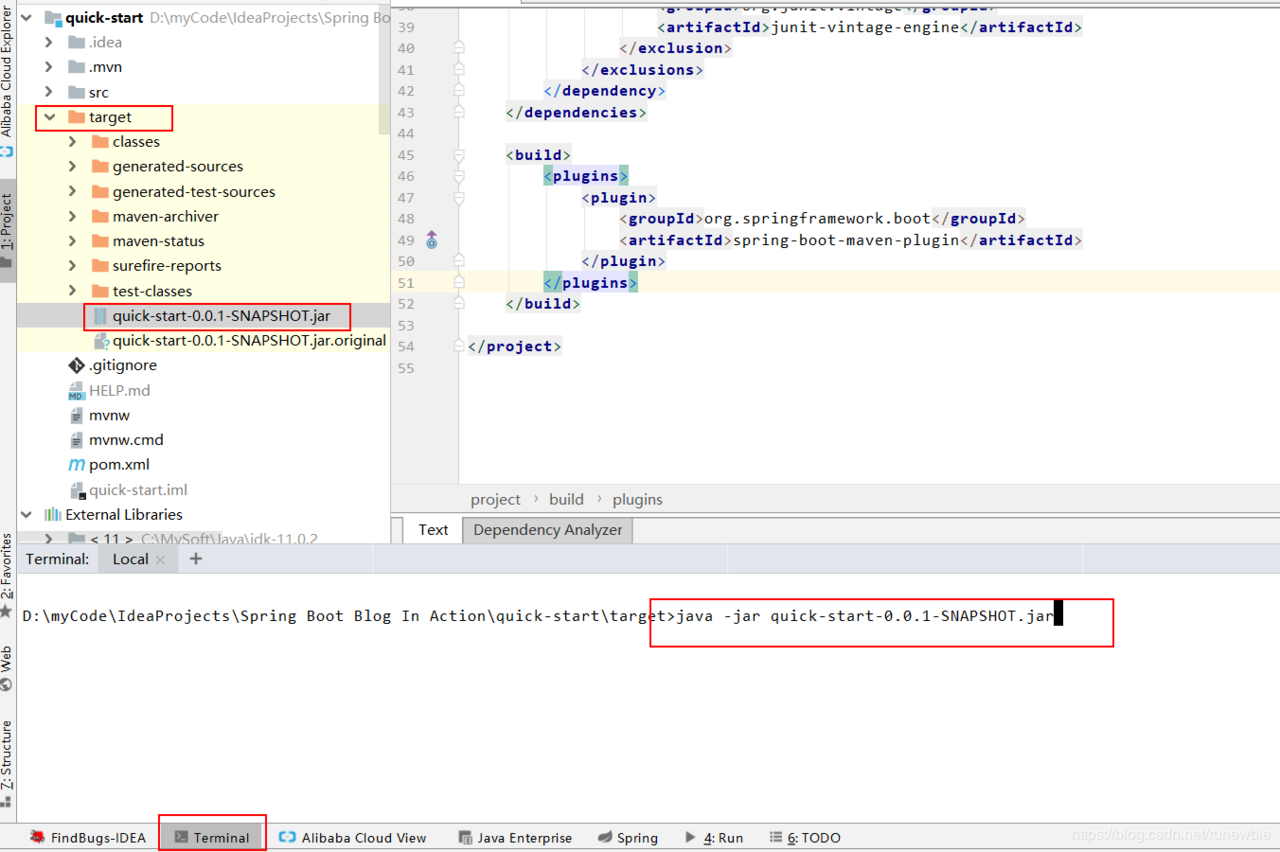Click the Spring leaf icon in bottom bar
The width and height of the screenshot is (1280, 852).
[605, 837]
